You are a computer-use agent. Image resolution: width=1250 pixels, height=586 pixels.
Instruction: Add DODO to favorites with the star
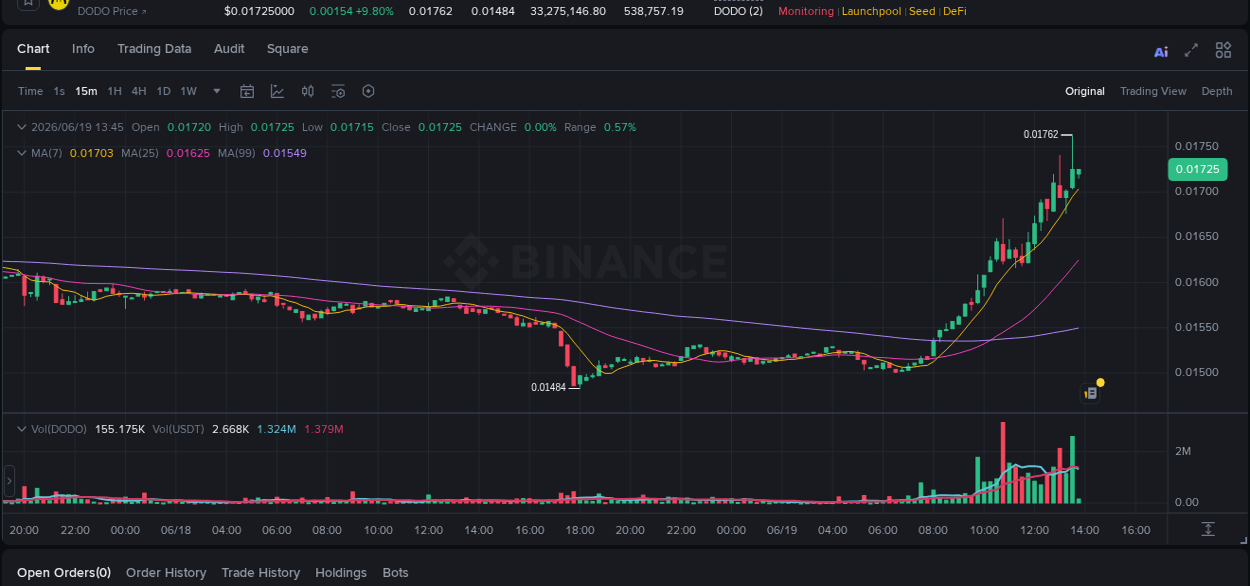[28, 3]
